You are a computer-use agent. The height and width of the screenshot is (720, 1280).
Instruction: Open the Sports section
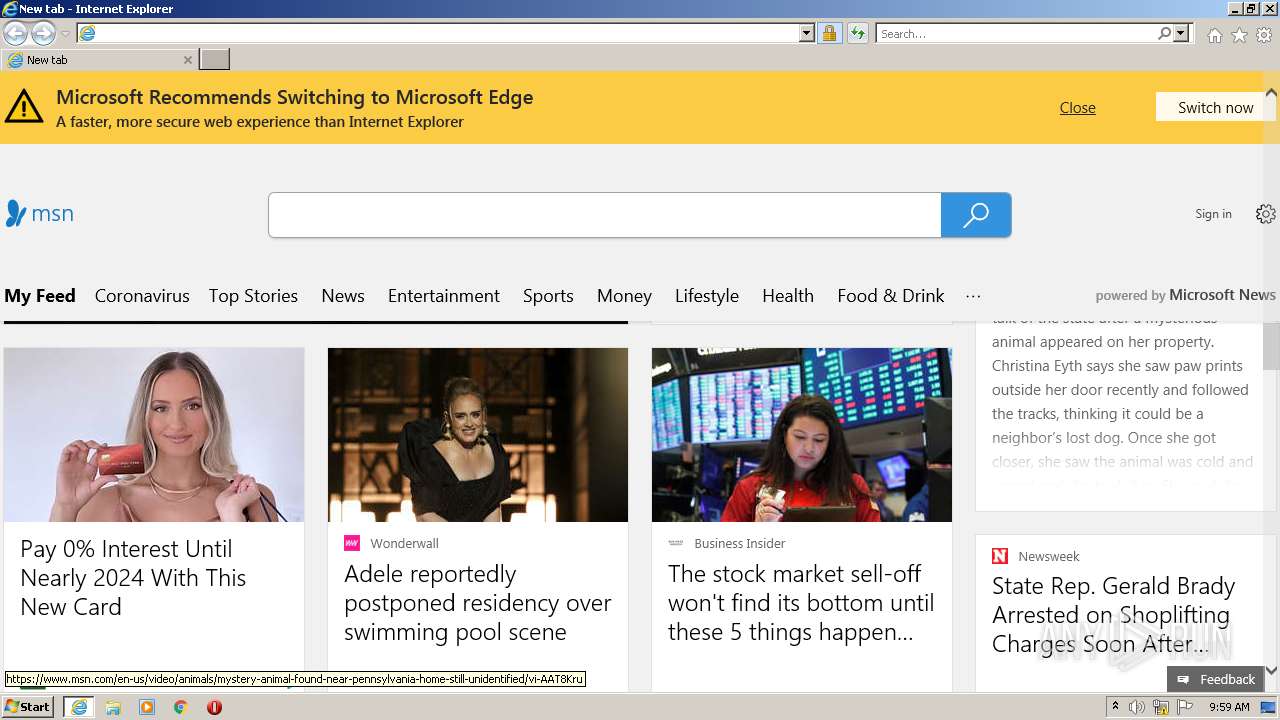pos(548,296)
